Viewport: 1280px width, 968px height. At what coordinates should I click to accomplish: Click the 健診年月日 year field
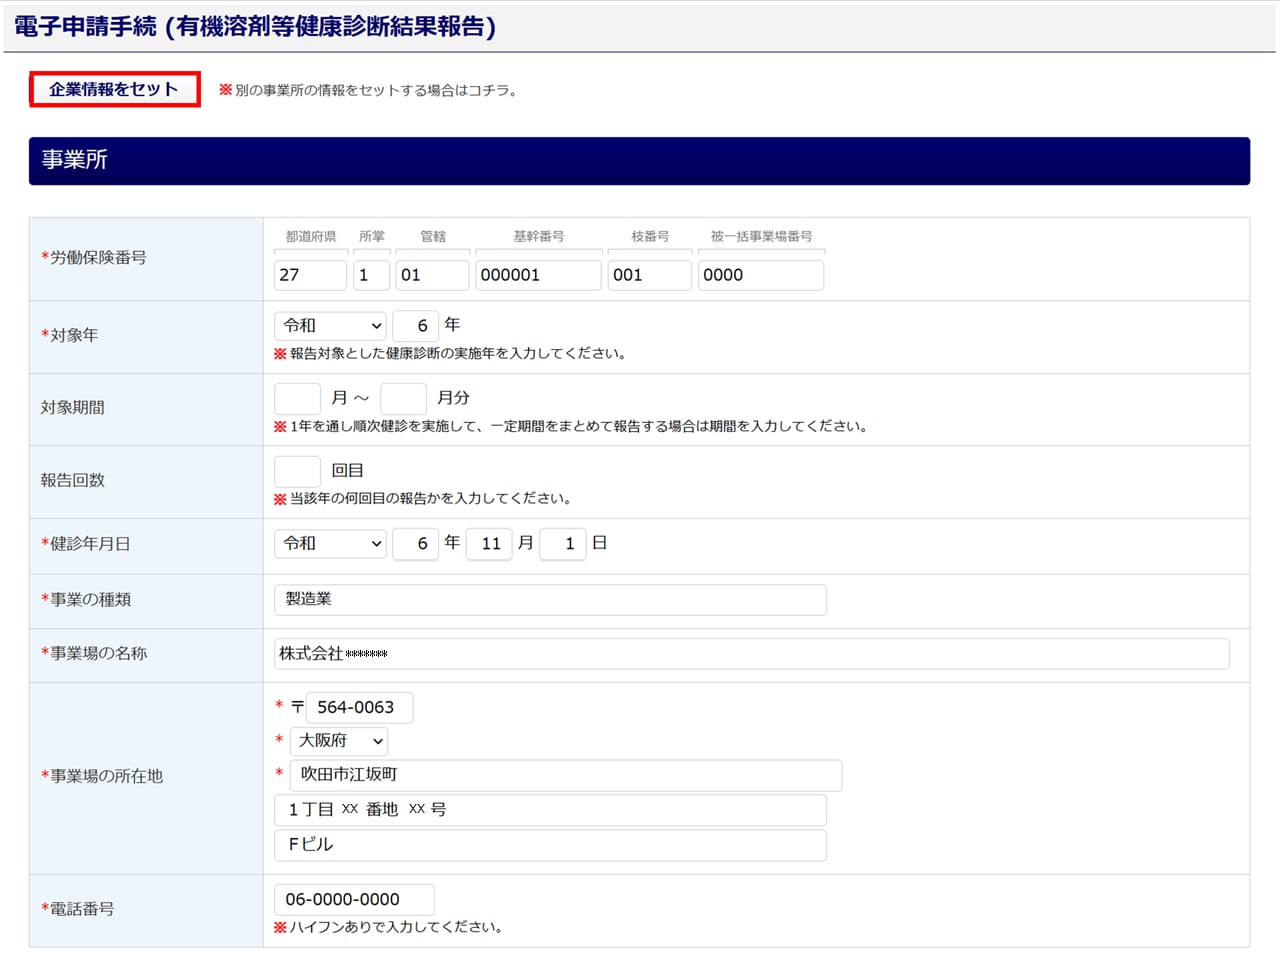coord(416,543)
